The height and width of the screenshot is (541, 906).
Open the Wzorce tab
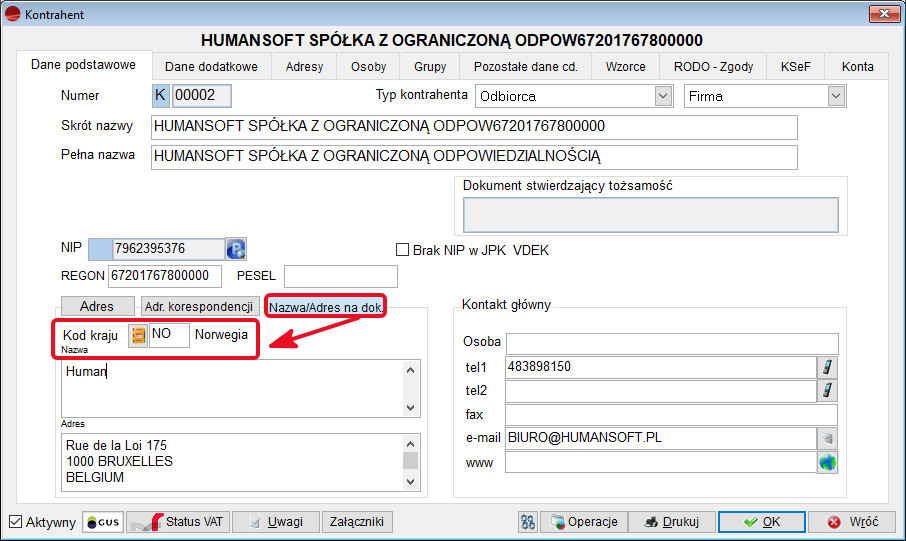(x=626, y=66)
